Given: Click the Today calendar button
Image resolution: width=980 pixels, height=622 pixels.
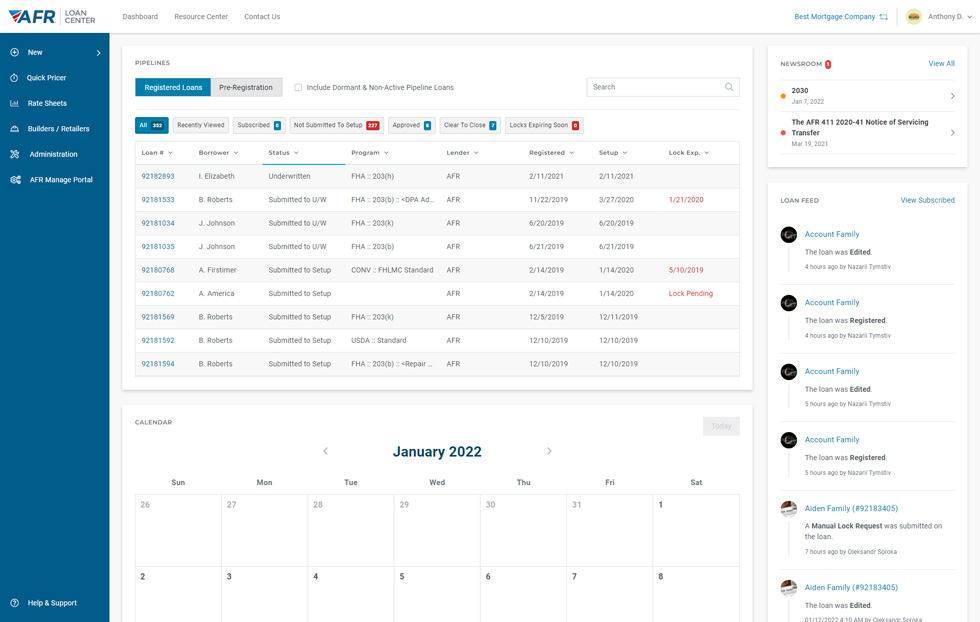Looking at the screenshot, I should coord(721,426).
